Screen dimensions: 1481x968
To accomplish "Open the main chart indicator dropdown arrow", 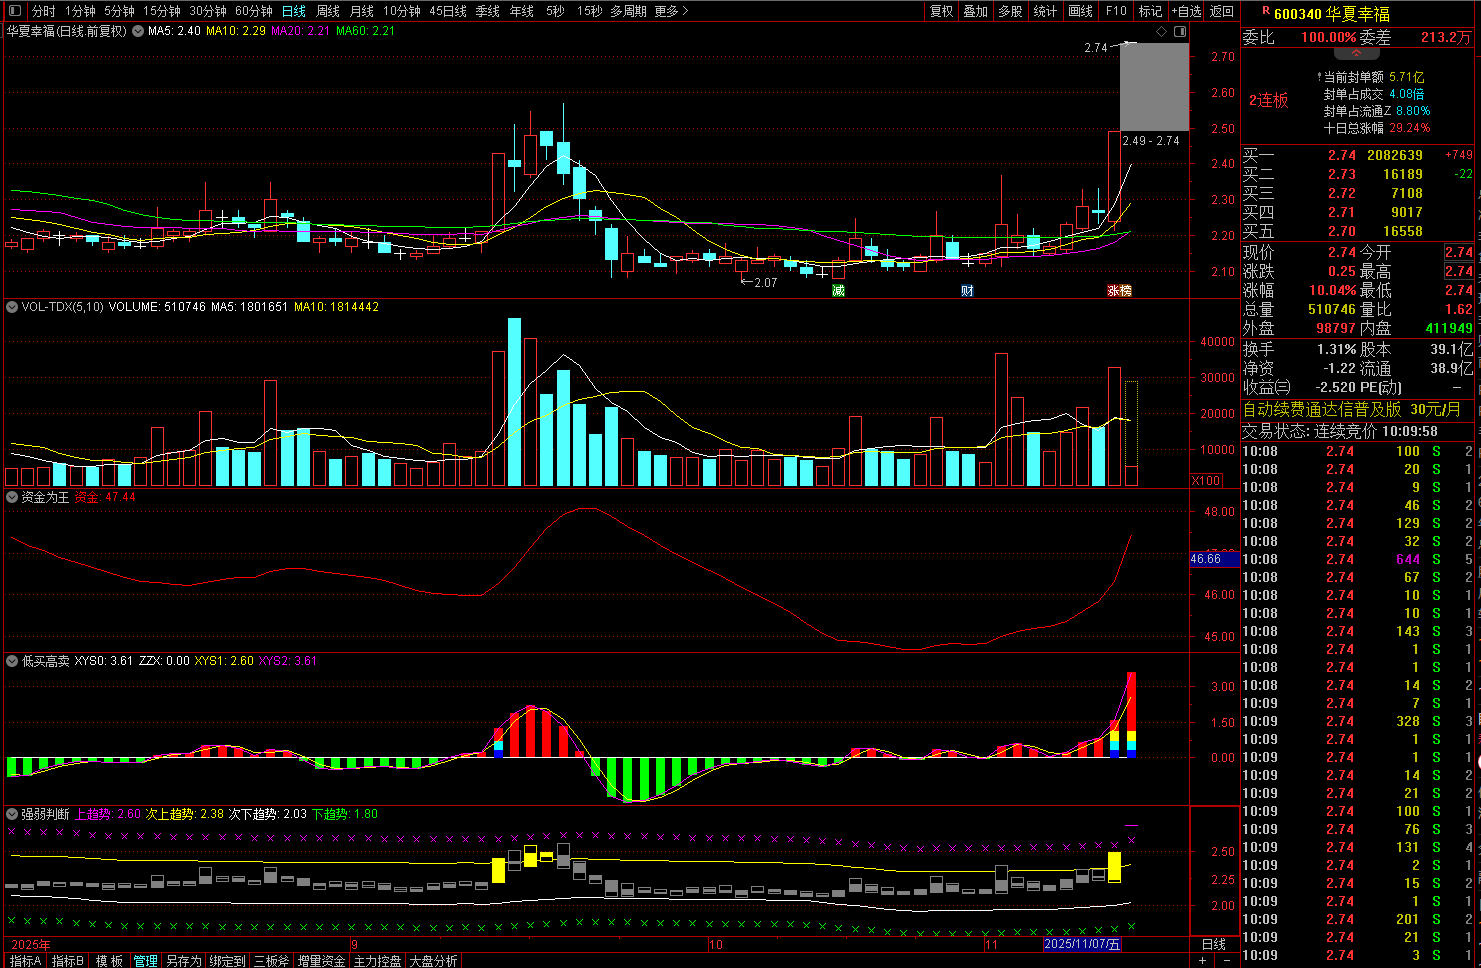I will tap(138, 31).
